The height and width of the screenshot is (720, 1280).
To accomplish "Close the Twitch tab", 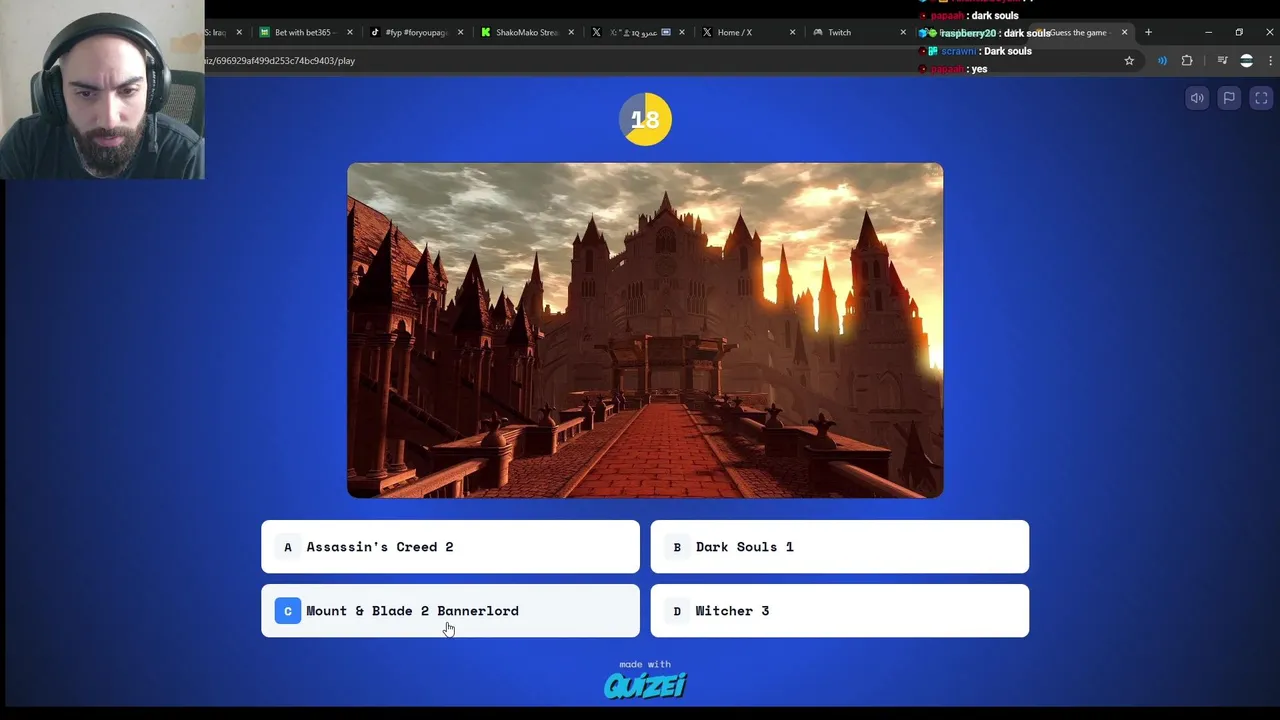I will [x=903, y=32].
